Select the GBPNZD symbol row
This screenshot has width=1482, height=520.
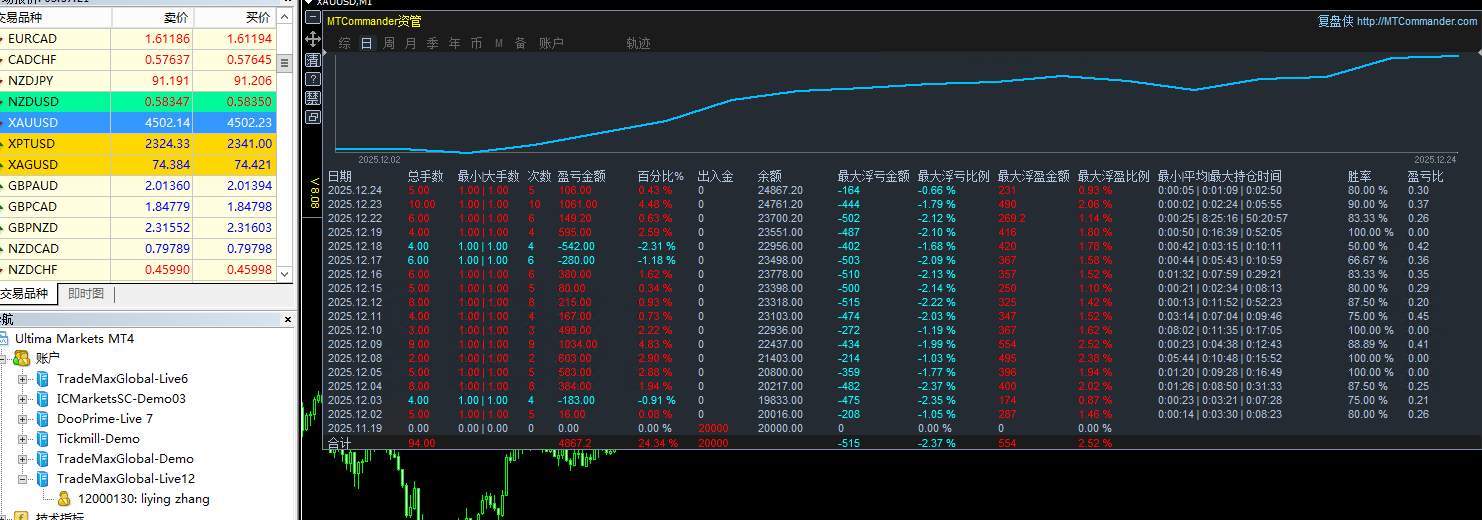(x=138, y=228)
